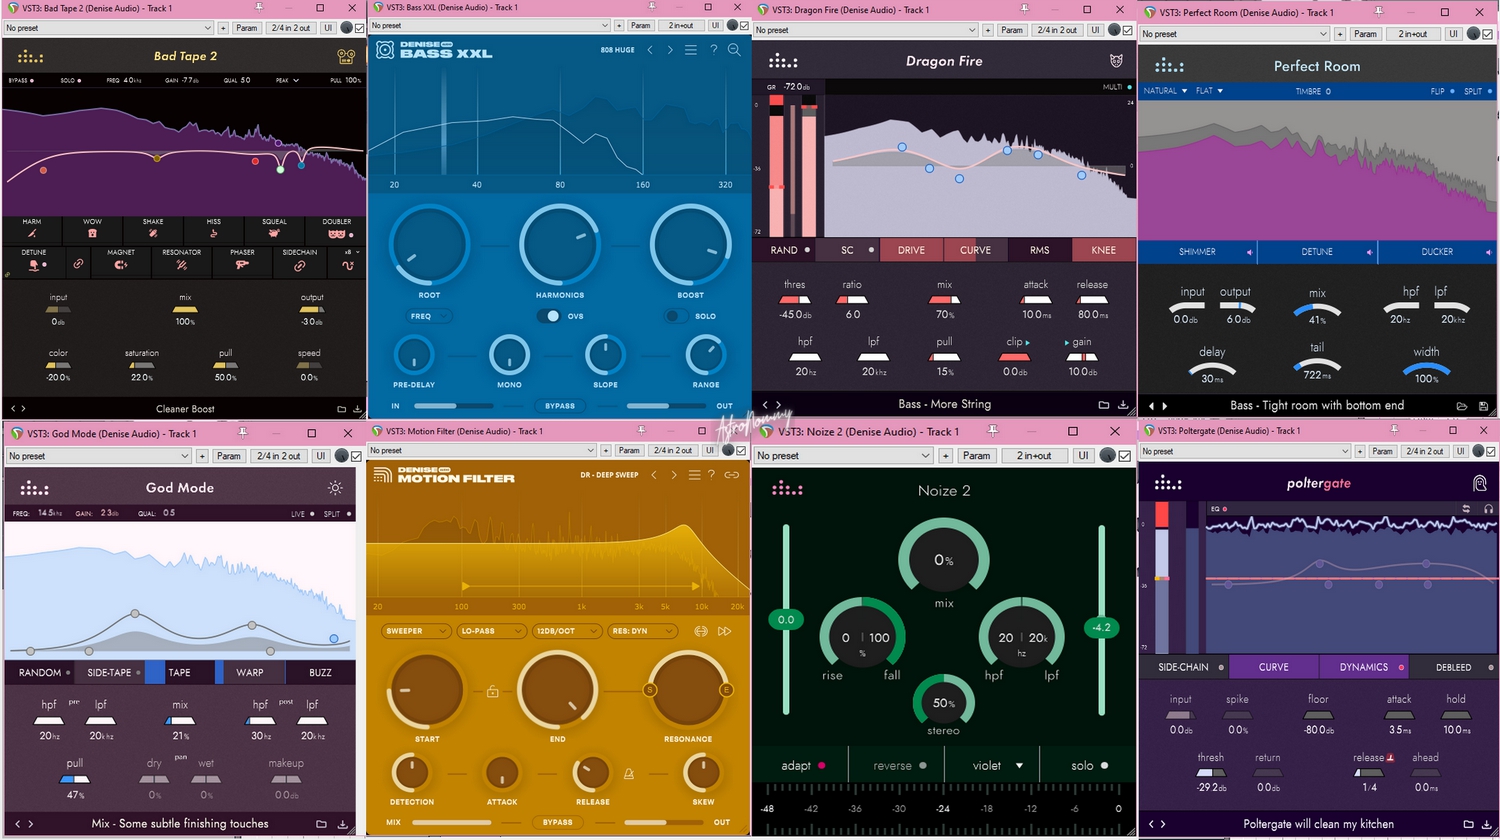Click the fast-forward icon in Motion Filter
This screenshot has height=840, width=1500.
pos(725,631)
